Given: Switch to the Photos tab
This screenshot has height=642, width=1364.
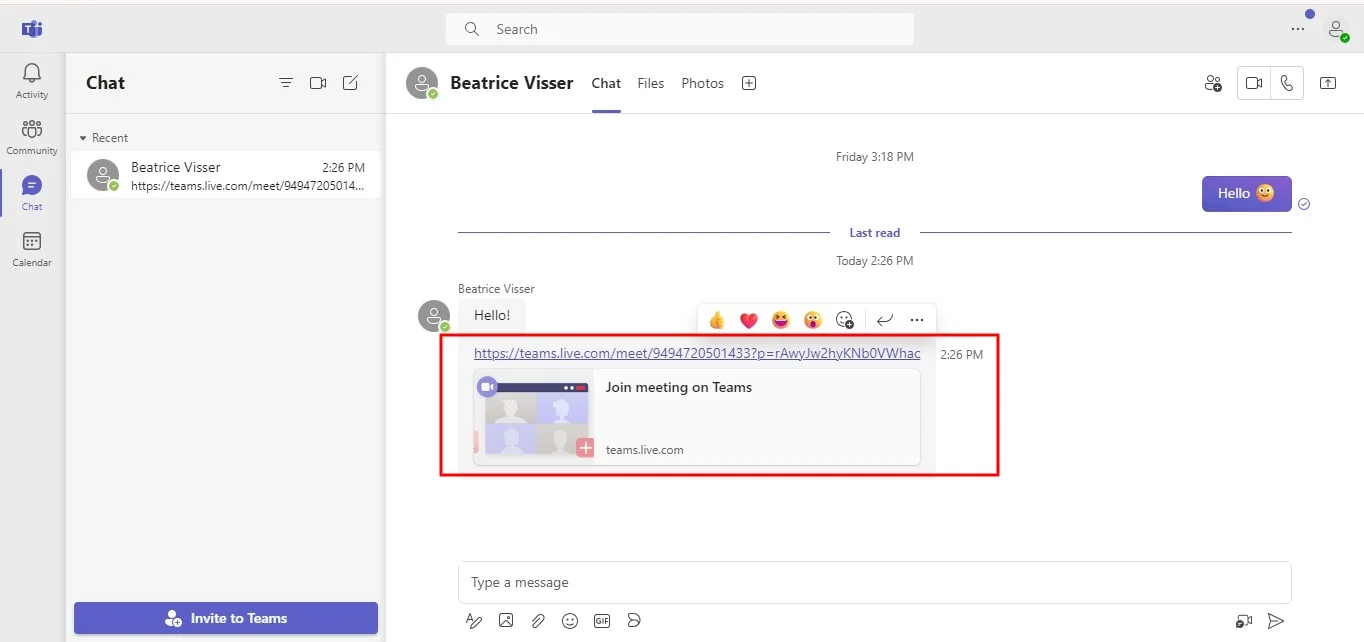Looking at the screenshot, I should point(702,83).
